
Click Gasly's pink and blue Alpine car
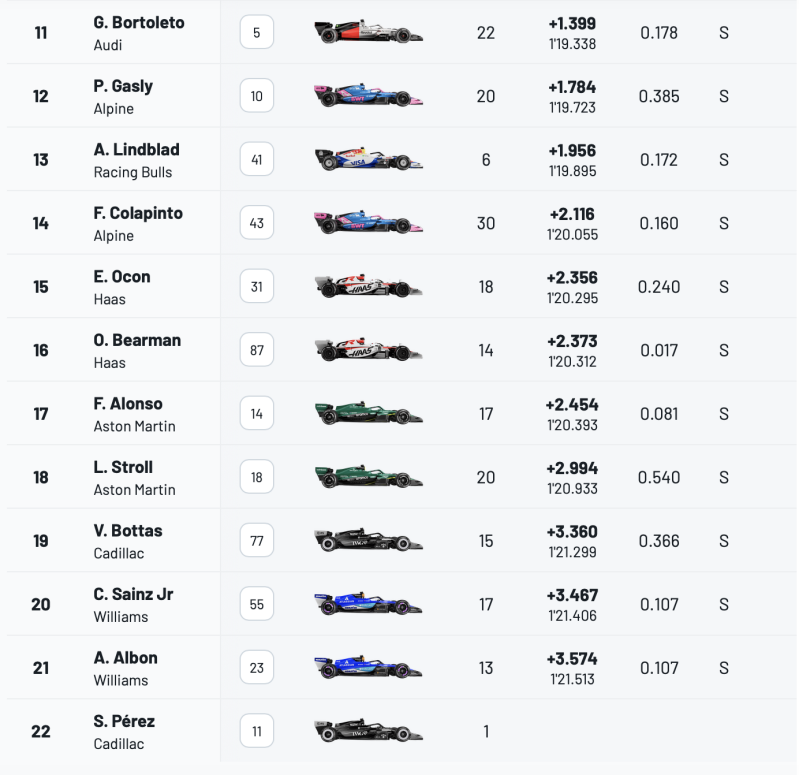pos(368,95)
